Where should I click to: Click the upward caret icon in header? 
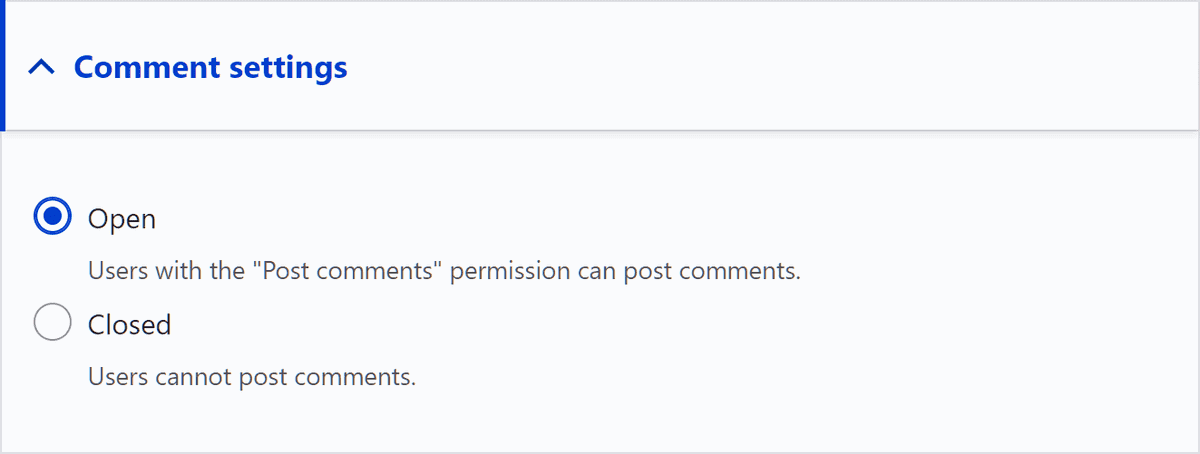[x=41, y=68]
